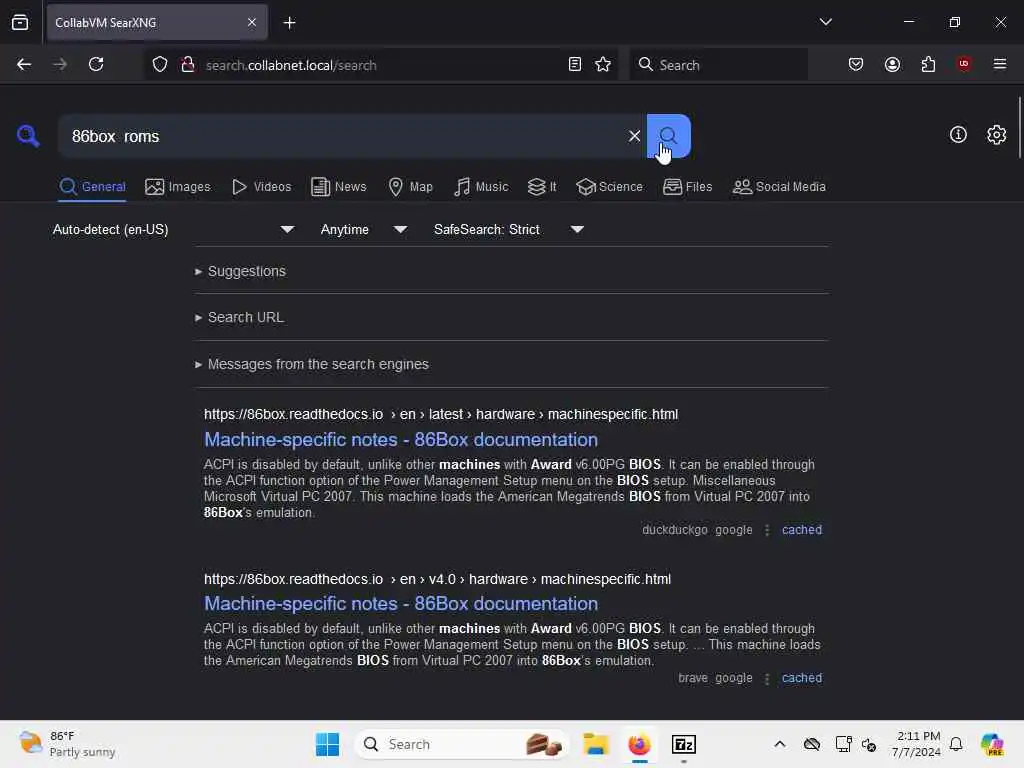The height and width of the screenshot is (768, 1024).
Task: Open the Anytime time range dropdown
Action: [x=363, y=229]
